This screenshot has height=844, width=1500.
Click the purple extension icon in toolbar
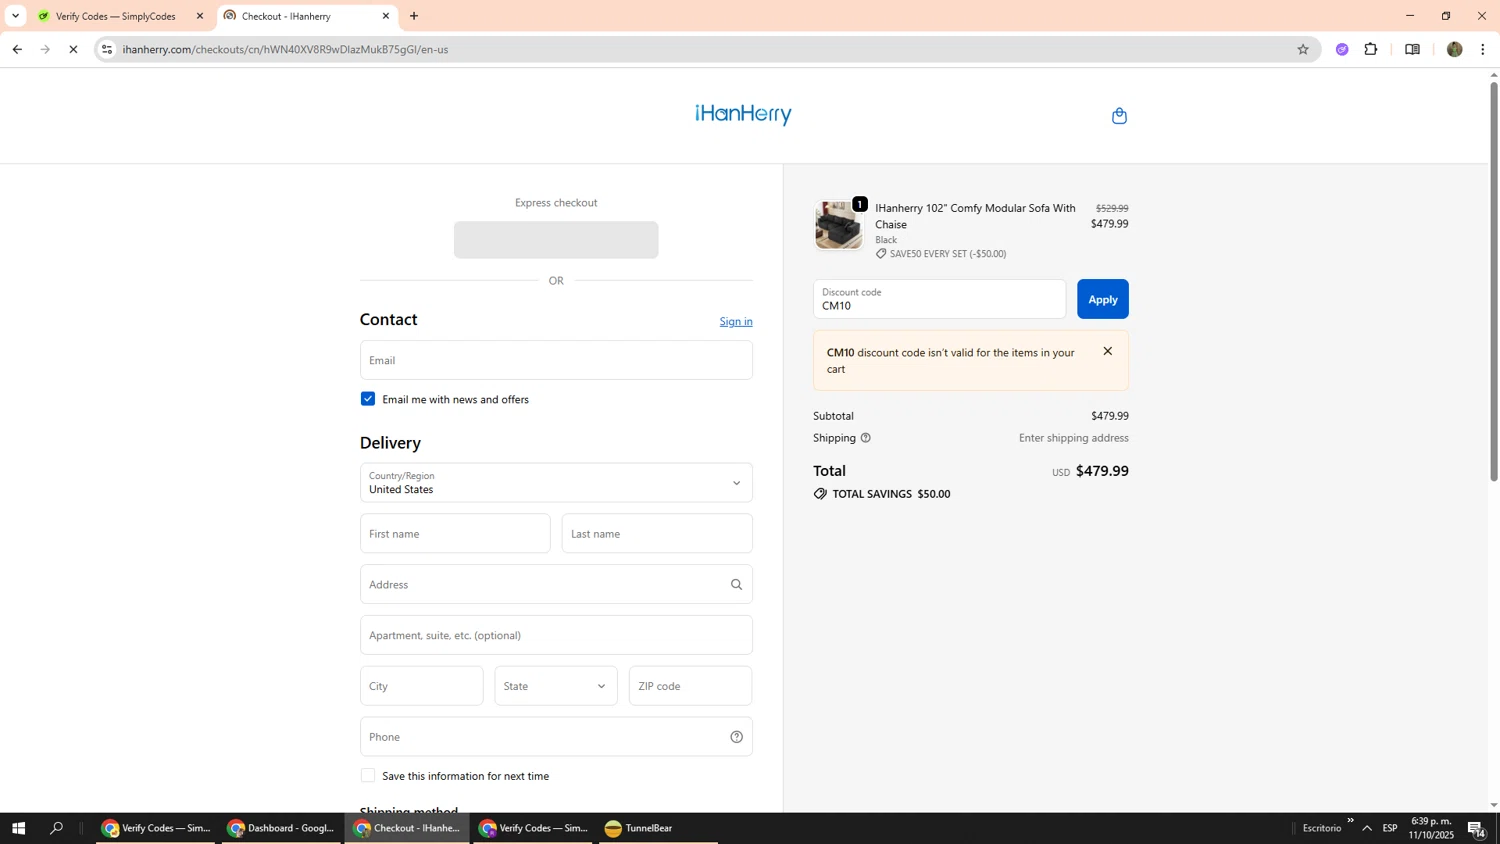[1342, 49]
